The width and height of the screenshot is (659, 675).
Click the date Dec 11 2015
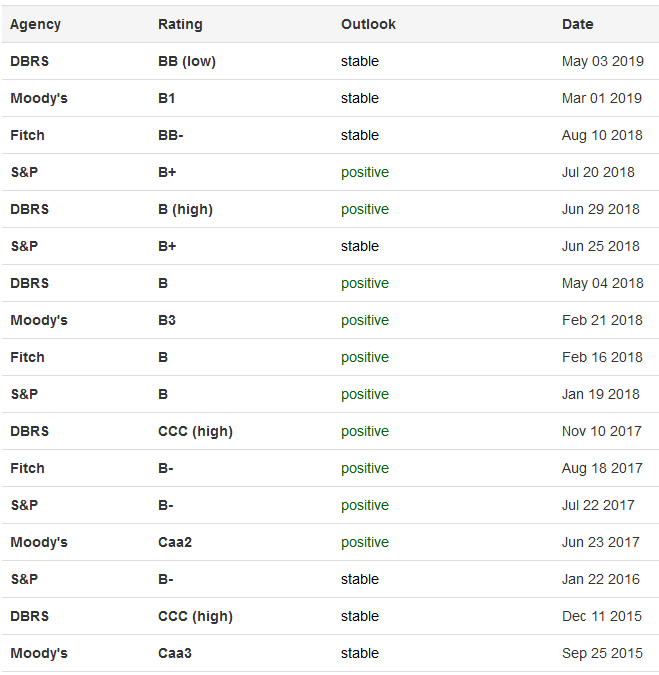601,617
